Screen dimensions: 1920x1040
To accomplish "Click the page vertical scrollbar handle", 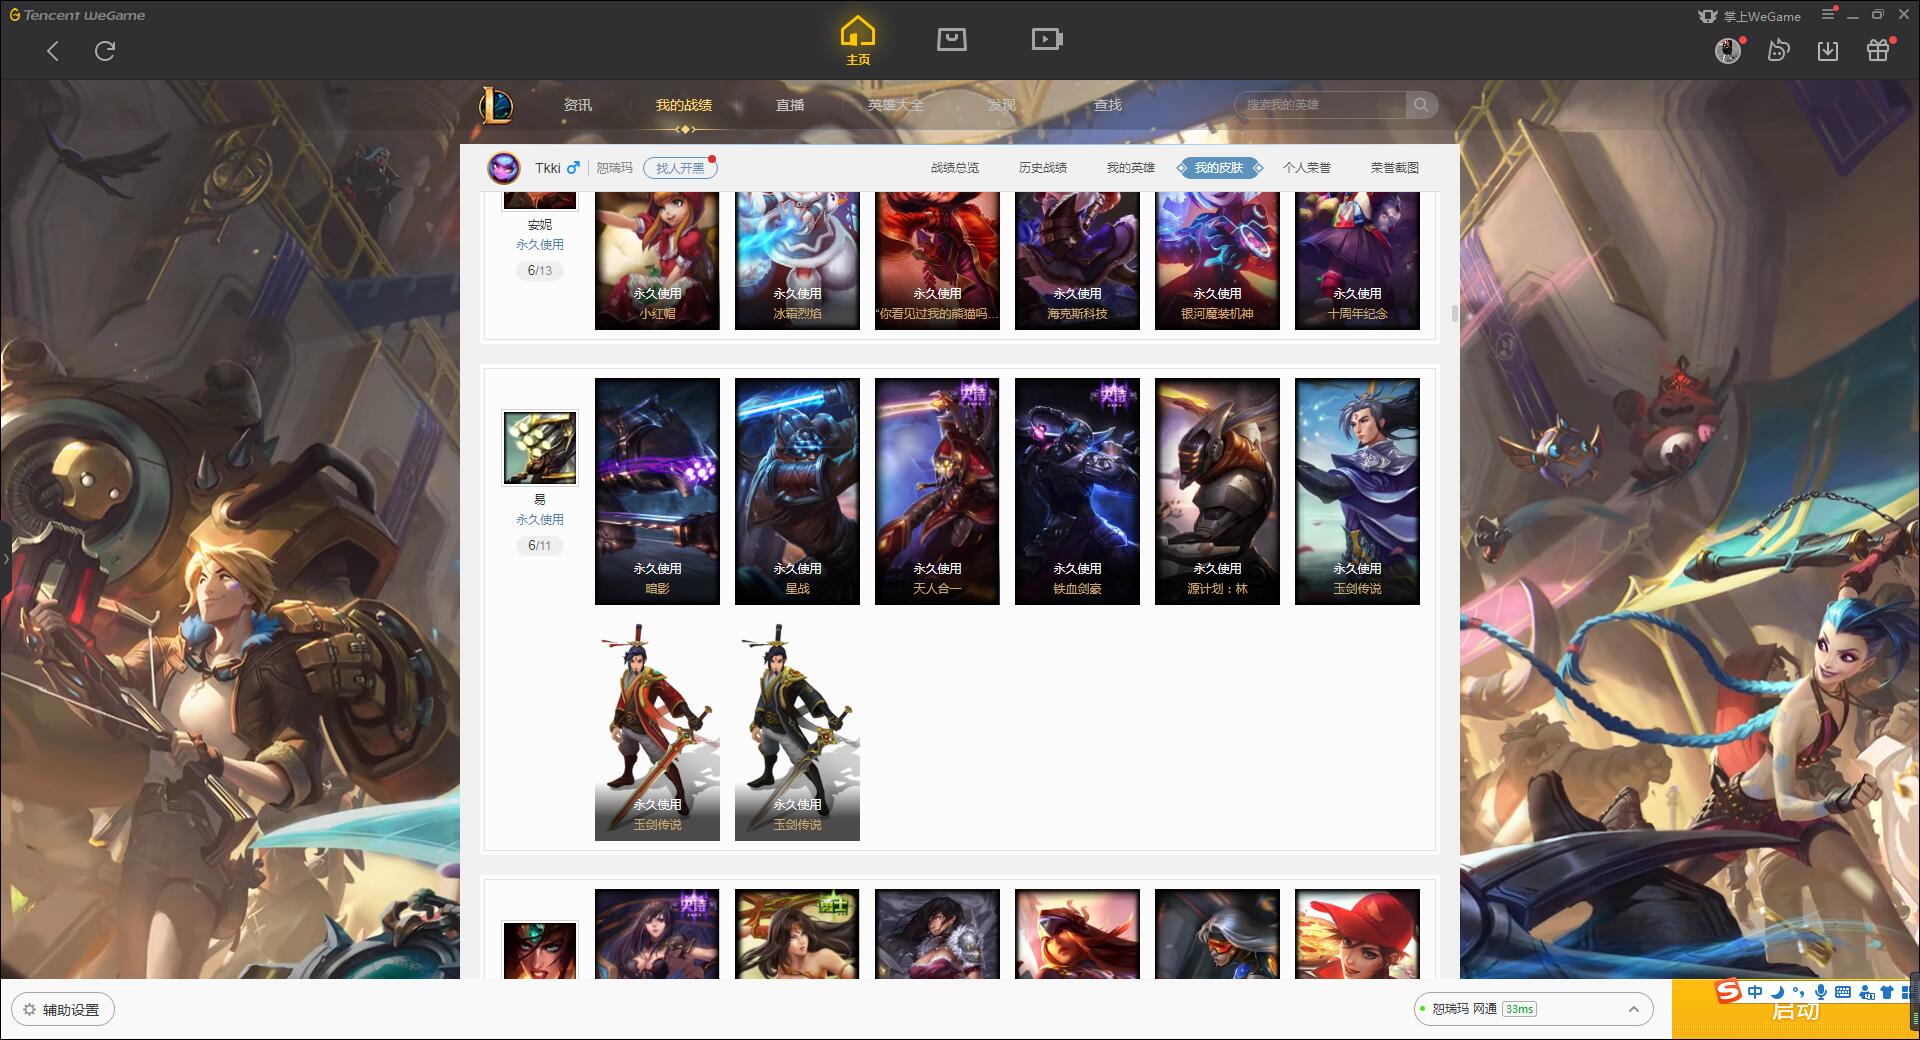I will (1454, 313).
